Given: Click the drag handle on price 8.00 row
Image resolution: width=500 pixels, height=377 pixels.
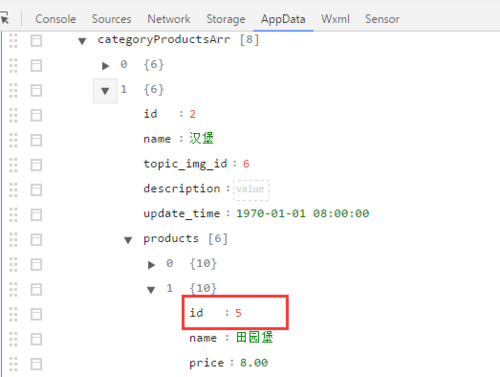Looking at the screenshot, I should [x=13, y=364].
